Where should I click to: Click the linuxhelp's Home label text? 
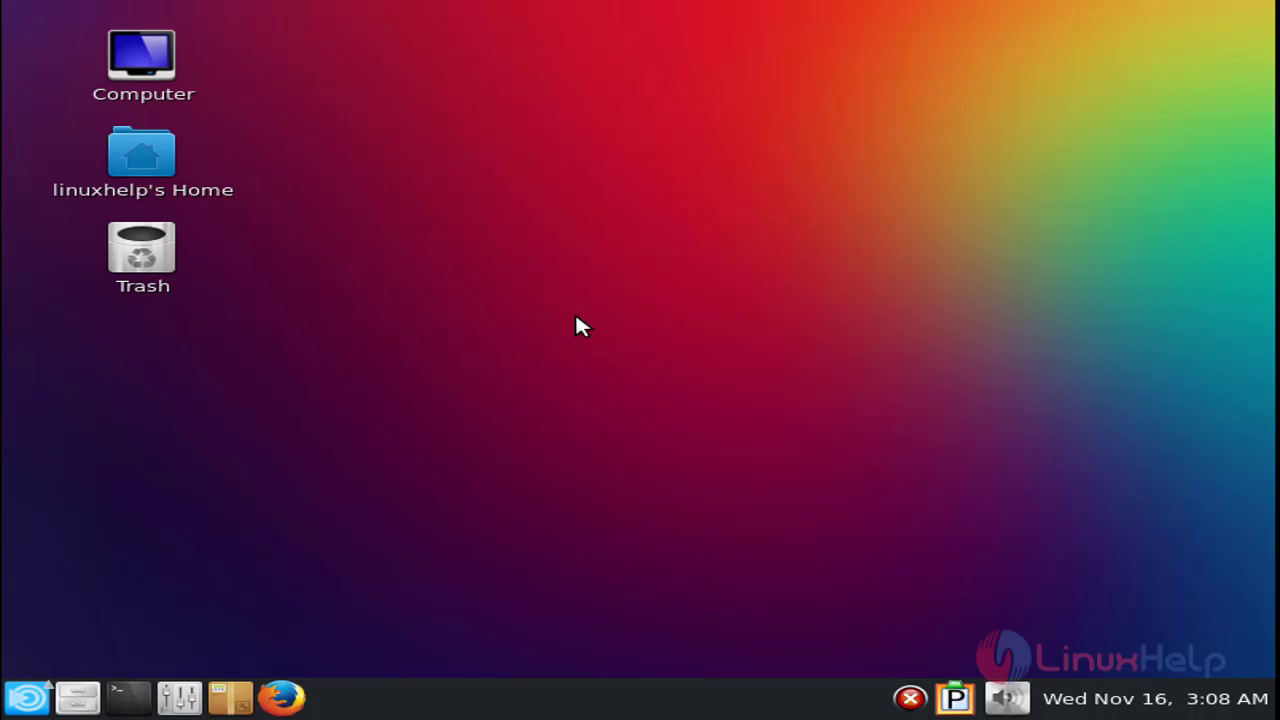tap(143, 189)
